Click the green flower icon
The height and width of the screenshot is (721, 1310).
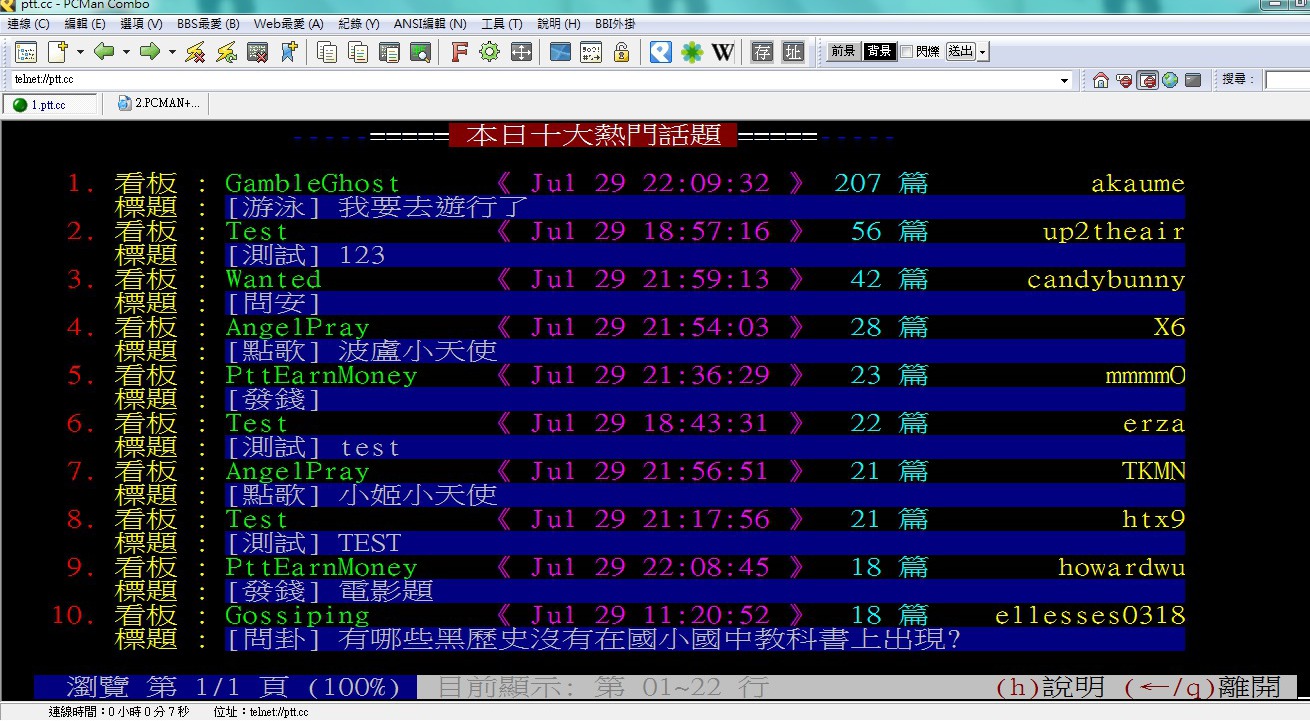692,52
